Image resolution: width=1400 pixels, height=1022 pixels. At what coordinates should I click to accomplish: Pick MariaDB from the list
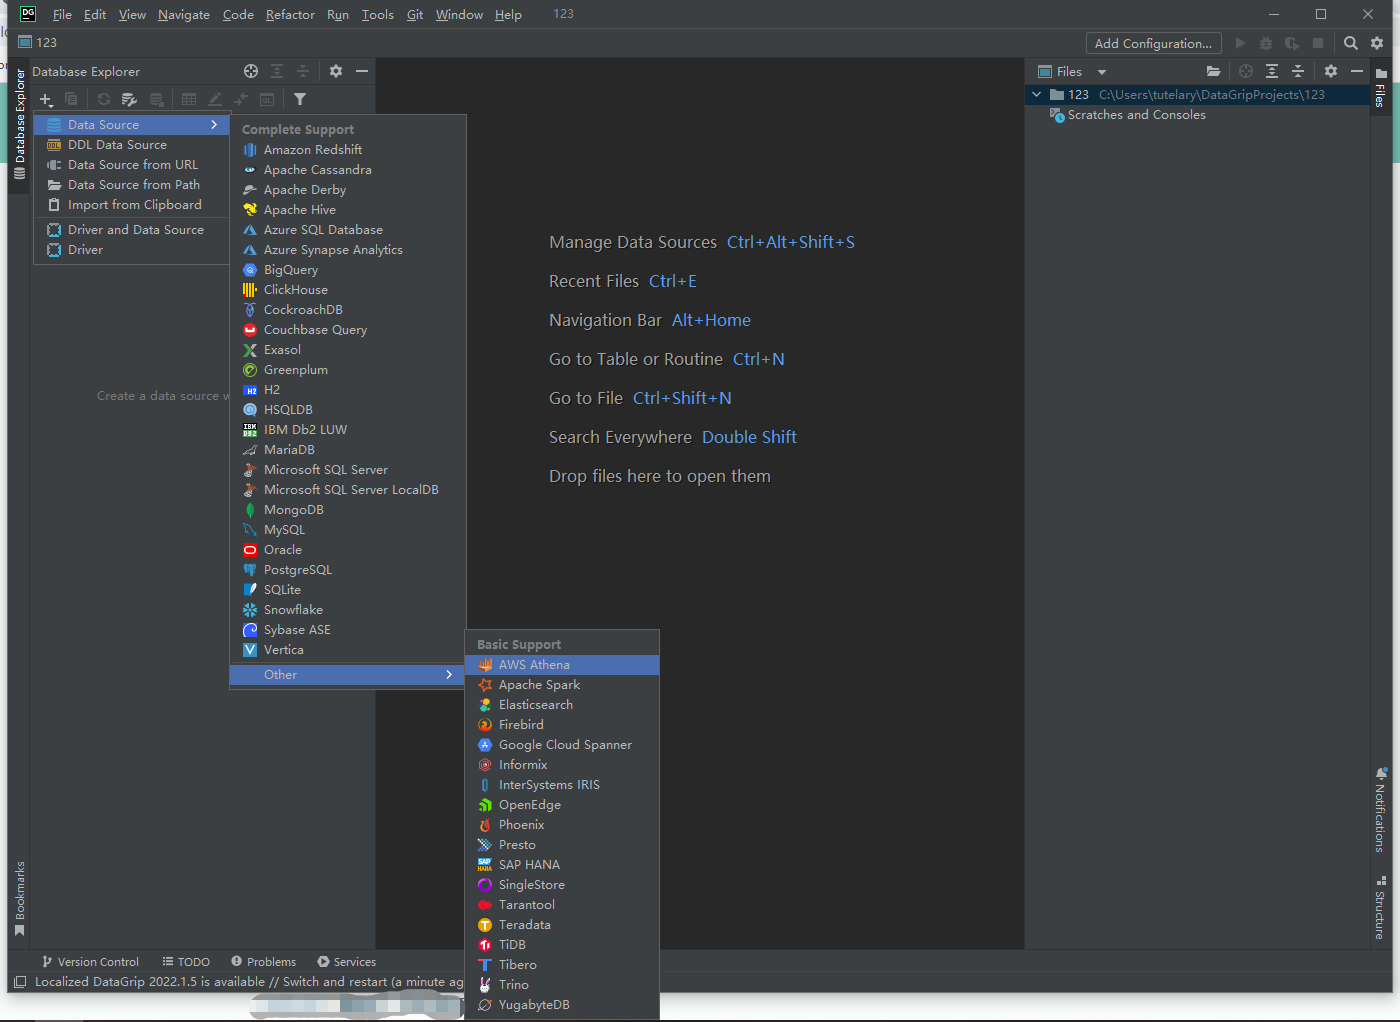tap(348, 450)
